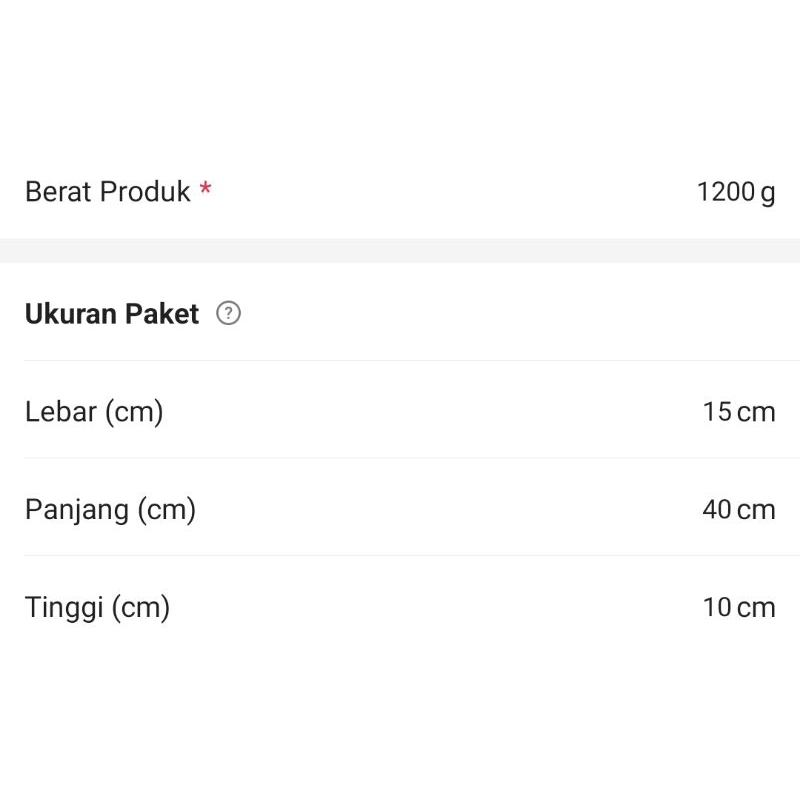Image resolution: width=800 pixels, height=800 pixels.
Task: Click the red required asterisk
Action: 205,189
